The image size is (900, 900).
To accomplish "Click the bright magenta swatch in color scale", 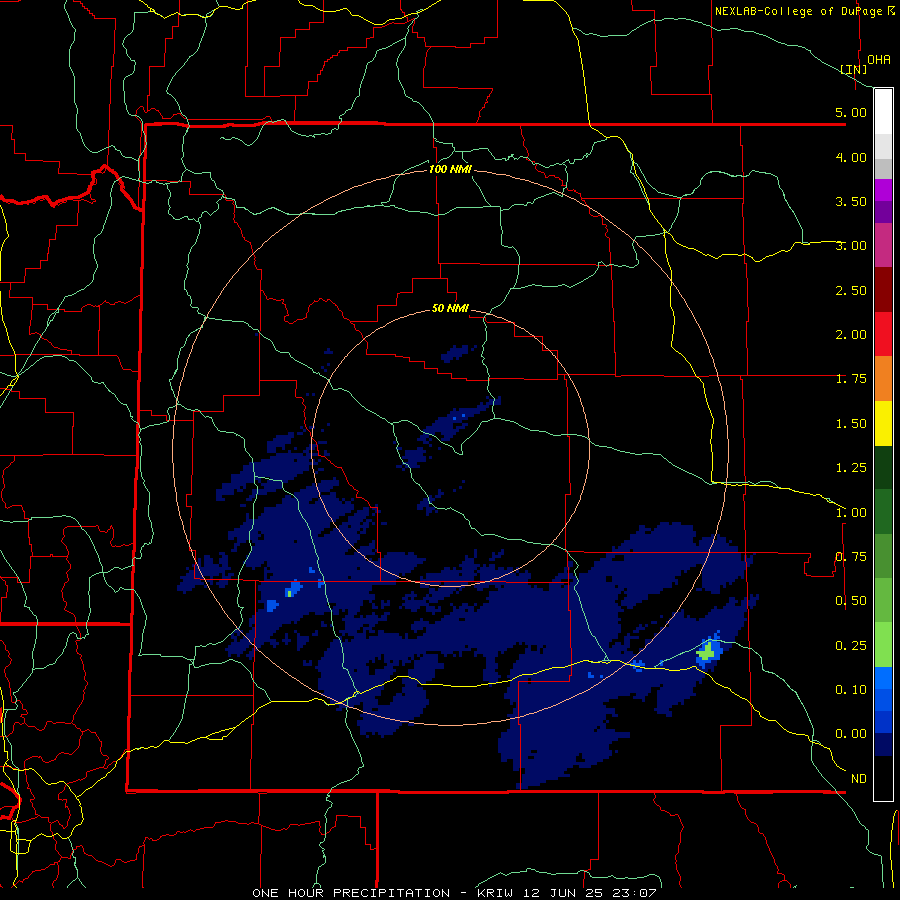I will 883,190.
